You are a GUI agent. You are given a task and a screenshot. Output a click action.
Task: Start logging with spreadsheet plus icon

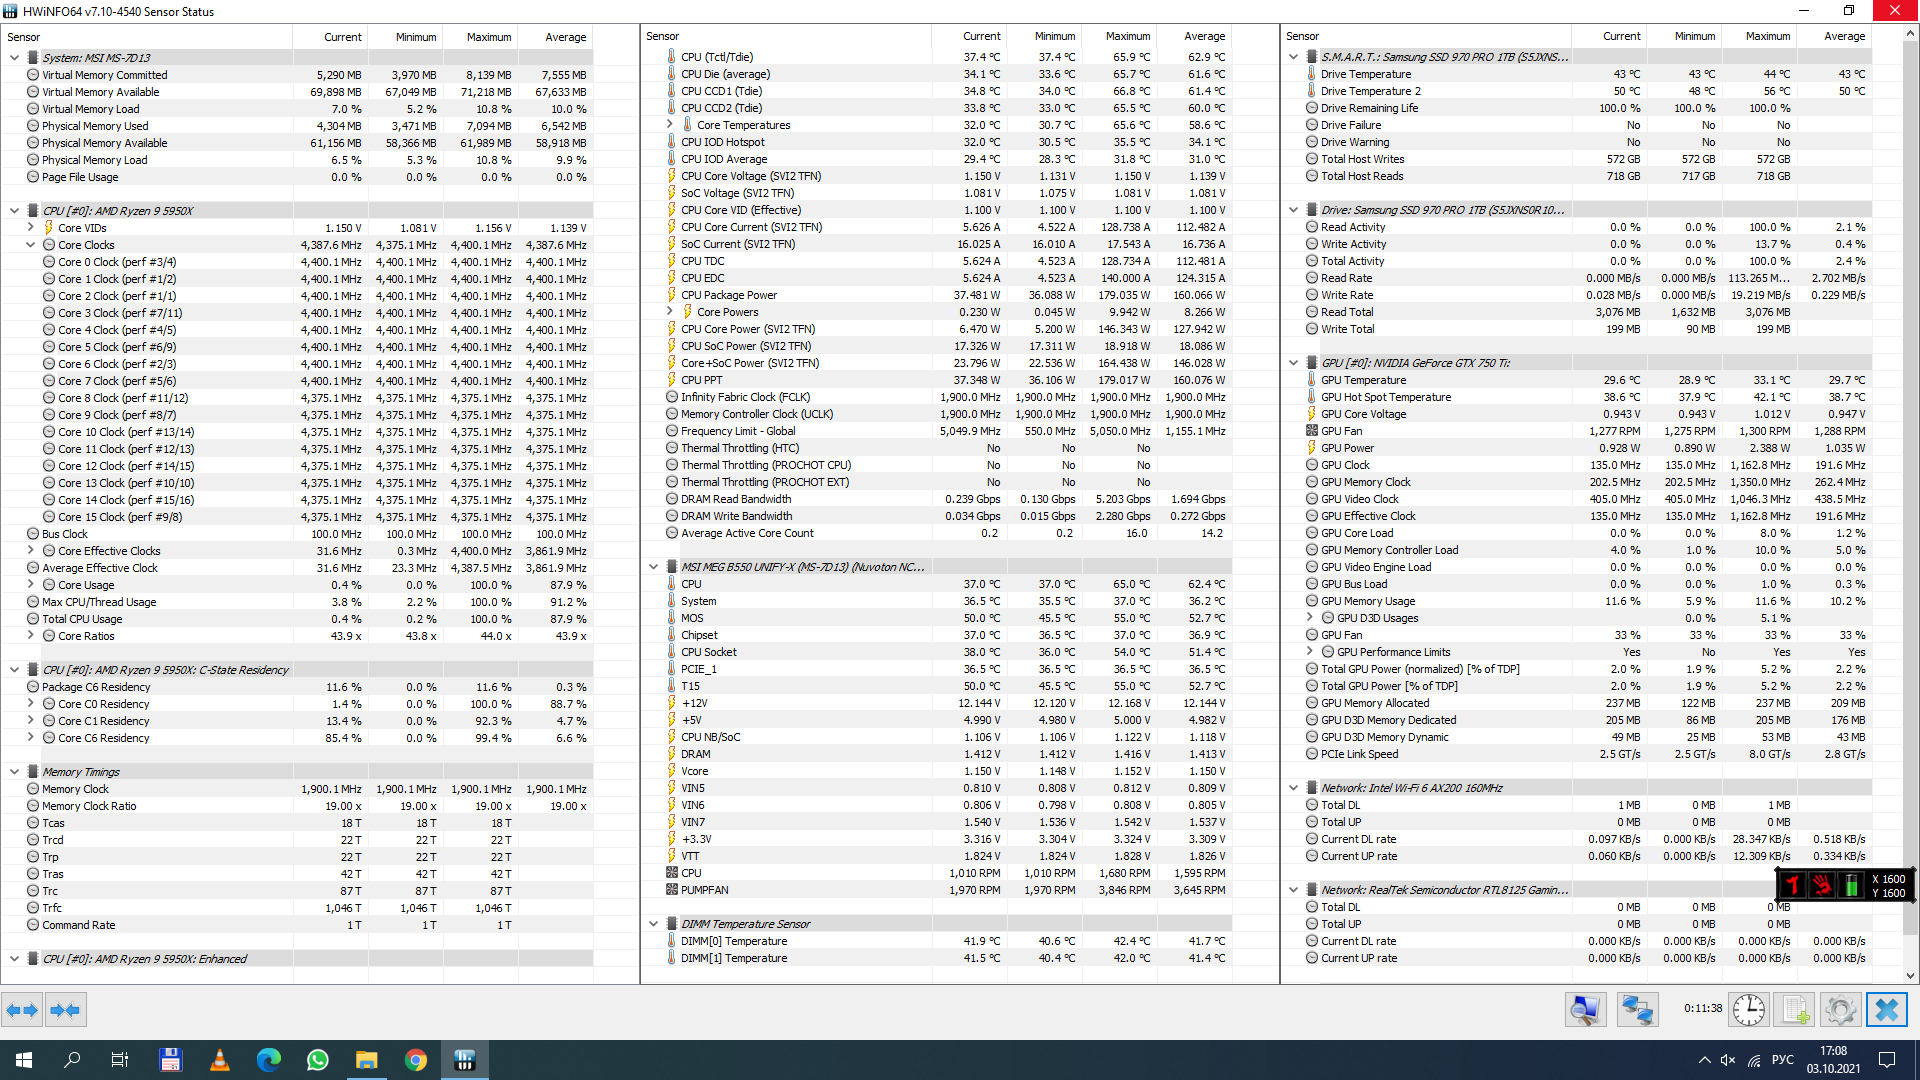tap(1796, 1010)
